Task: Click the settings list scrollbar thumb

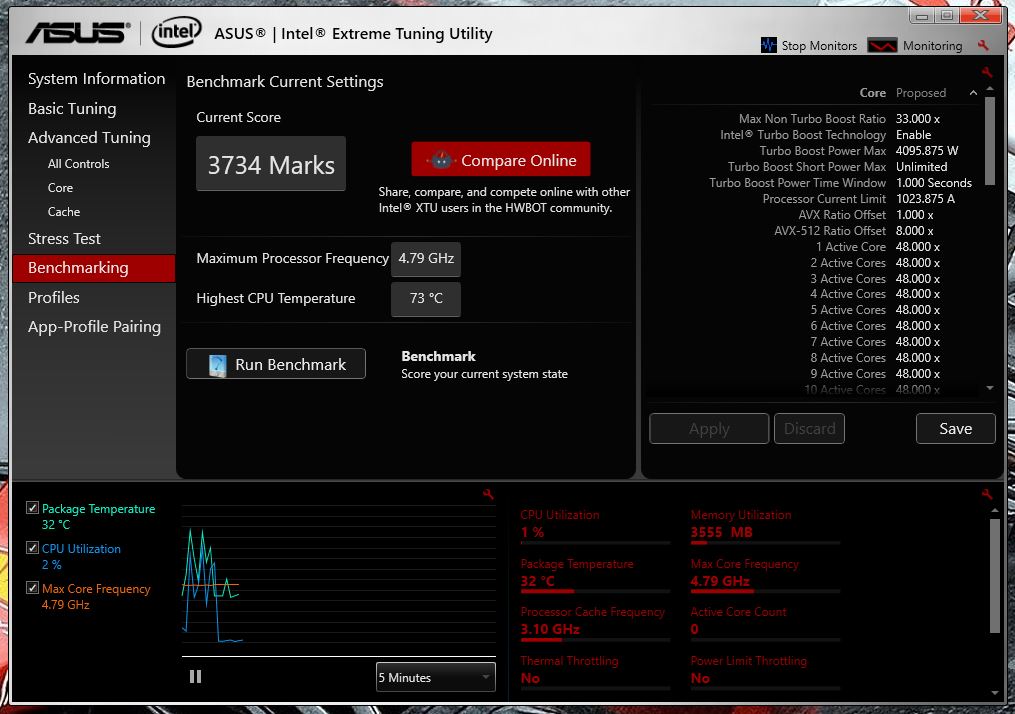Action: pyautogui.click(x=990, y=141)
